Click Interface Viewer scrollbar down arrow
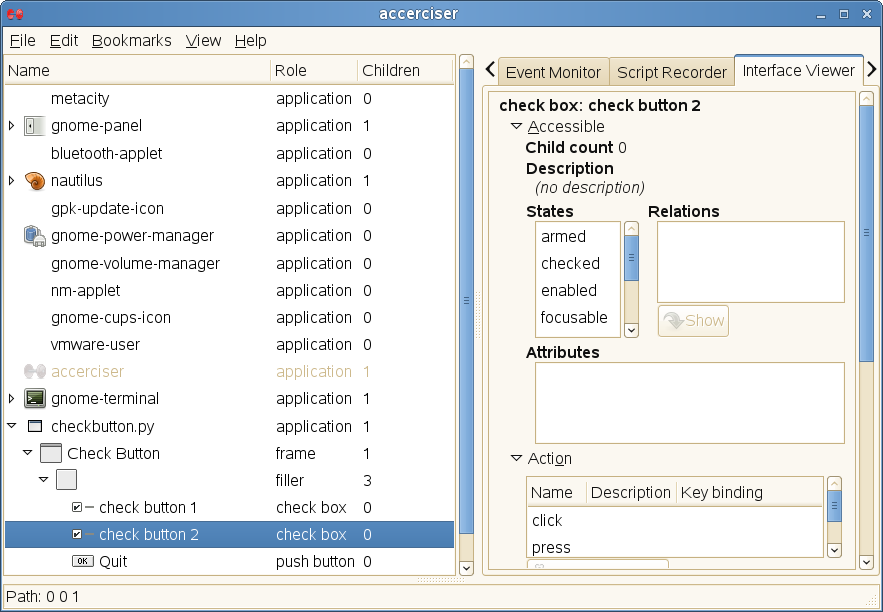The height and width of the screenshot is (612, 883). 867,562
